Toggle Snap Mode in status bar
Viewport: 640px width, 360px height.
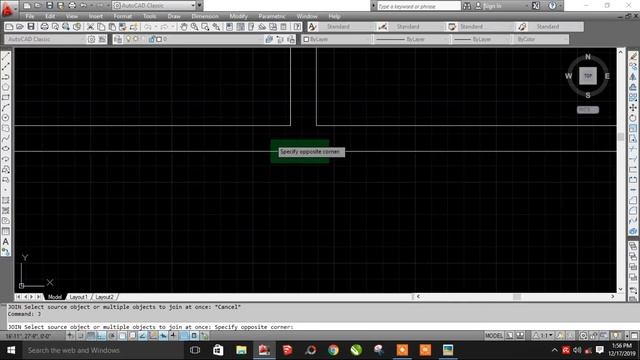point(80,336)
